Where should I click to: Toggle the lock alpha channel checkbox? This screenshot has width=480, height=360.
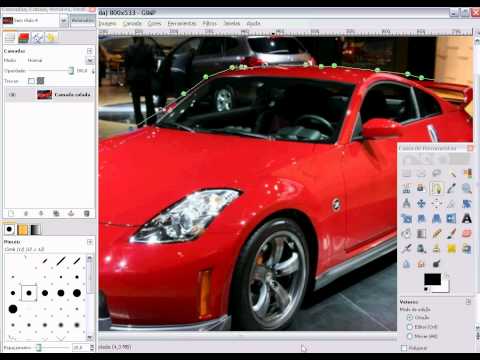point(31,81)
